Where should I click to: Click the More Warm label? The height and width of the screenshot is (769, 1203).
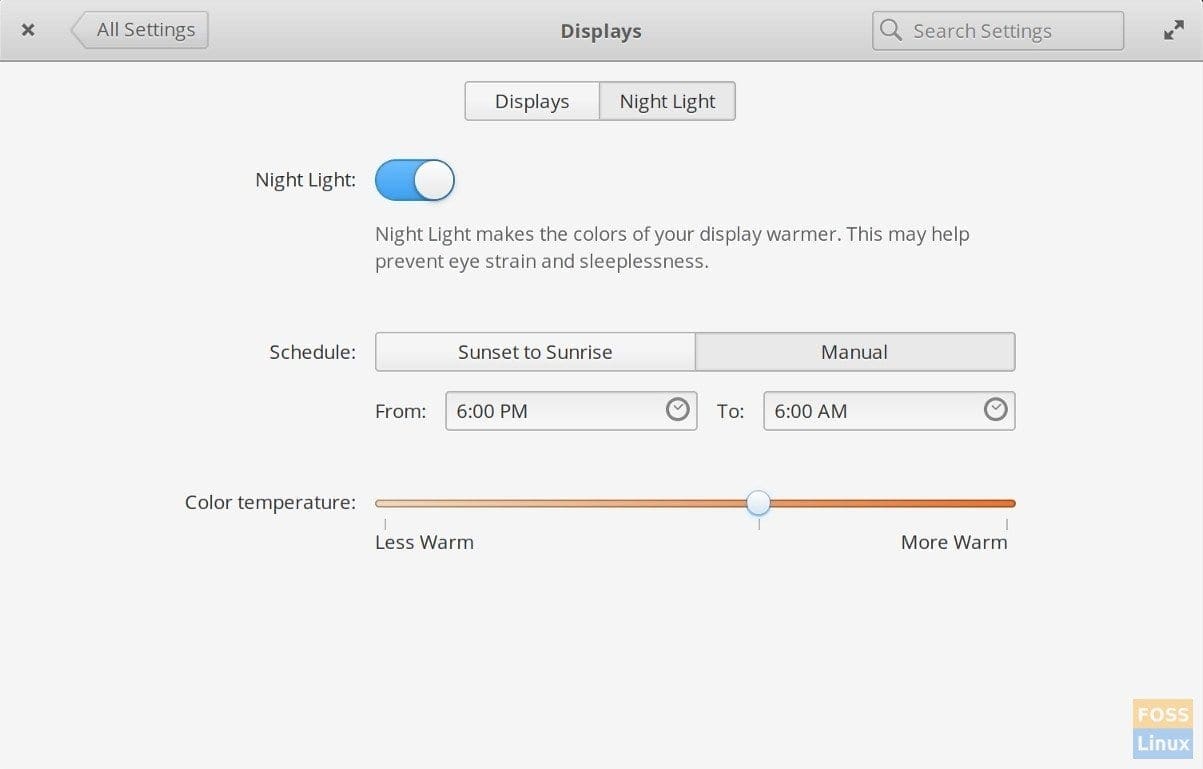954,542
